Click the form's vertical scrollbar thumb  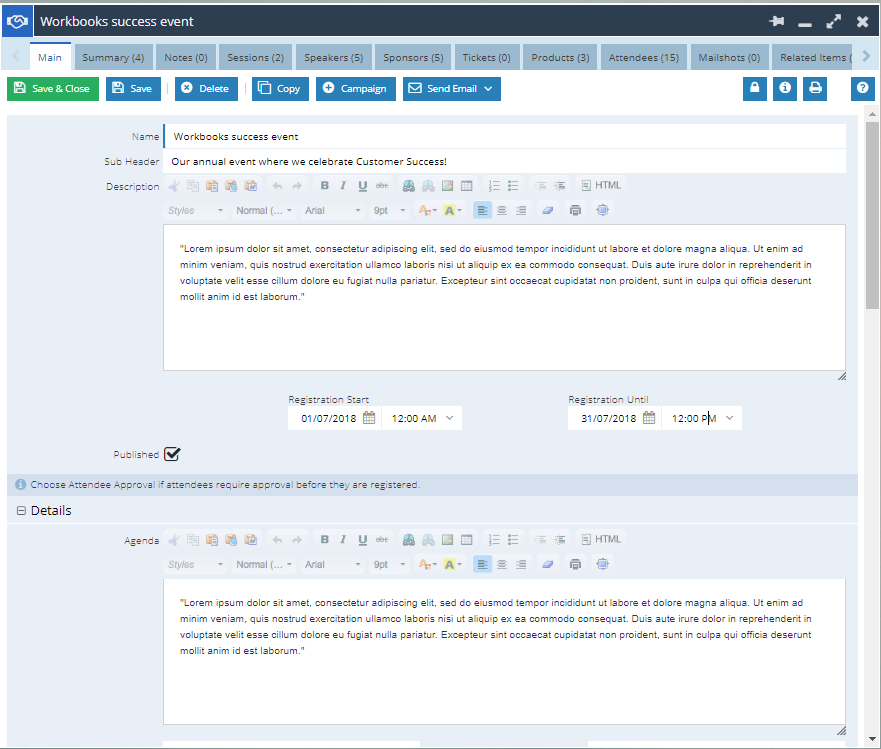tap(872, 215)
